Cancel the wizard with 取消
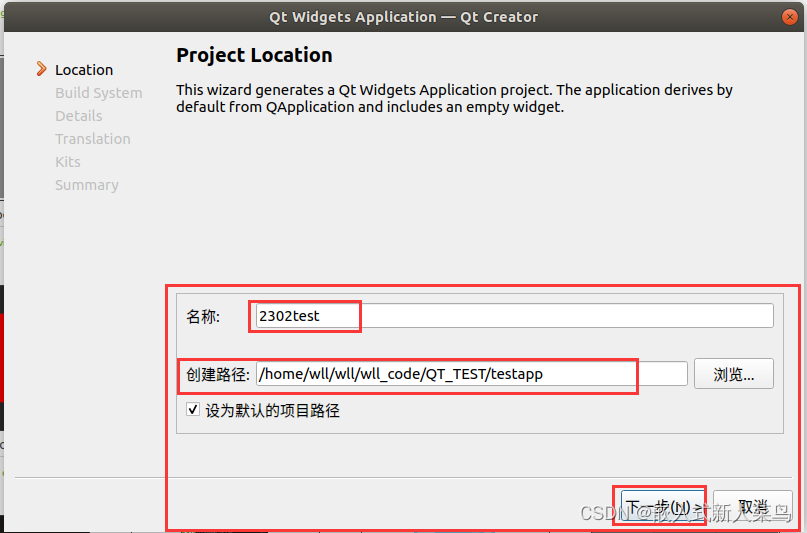The image size is (807, 533). click(753, 506)
